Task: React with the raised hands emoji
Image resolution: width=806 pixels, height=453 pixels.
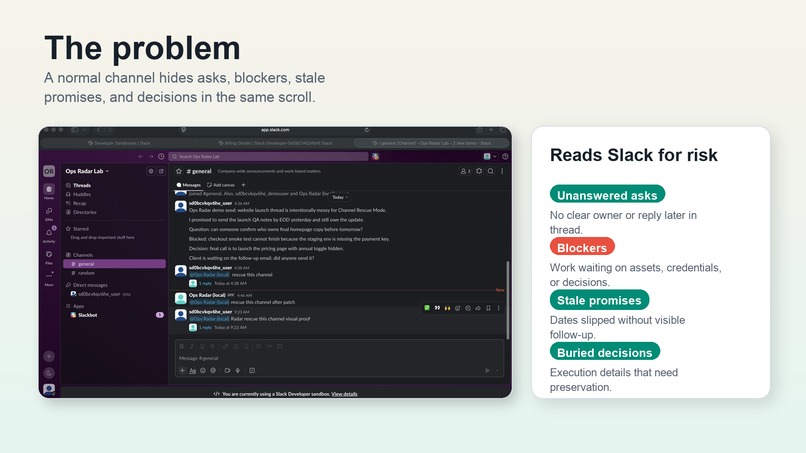Action: (x=447, y=308)
